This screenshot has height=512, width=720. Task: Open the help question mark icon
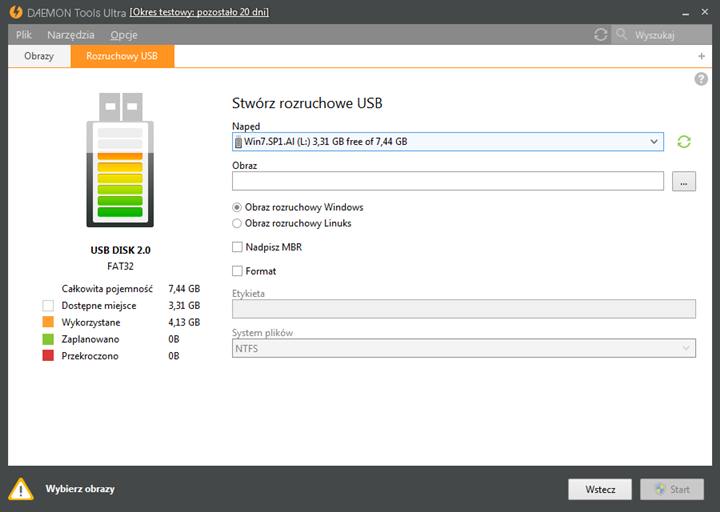pyautogui.click(x=701, y=79)
